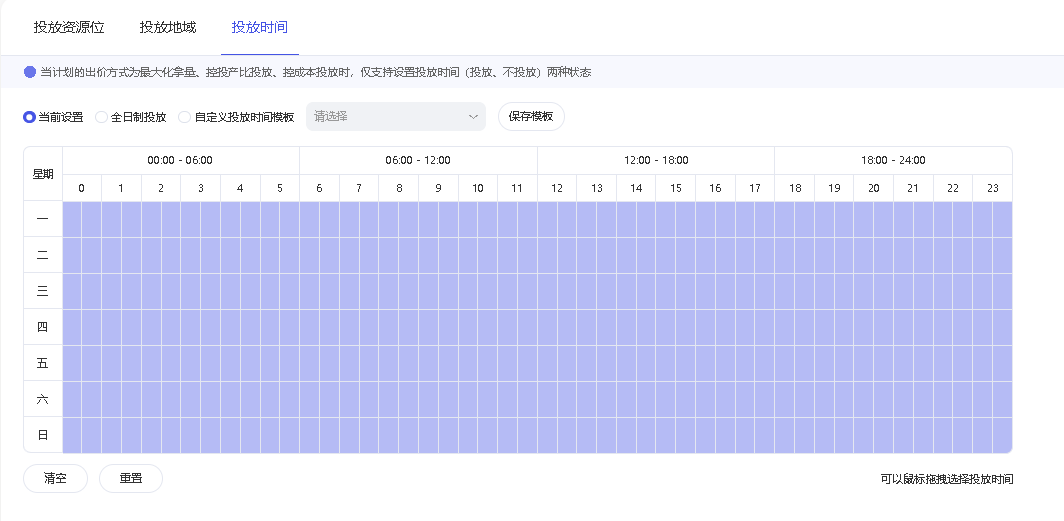1064x521 pixels.
Task: Click hour header 12
Action: [x=557, y=188]
